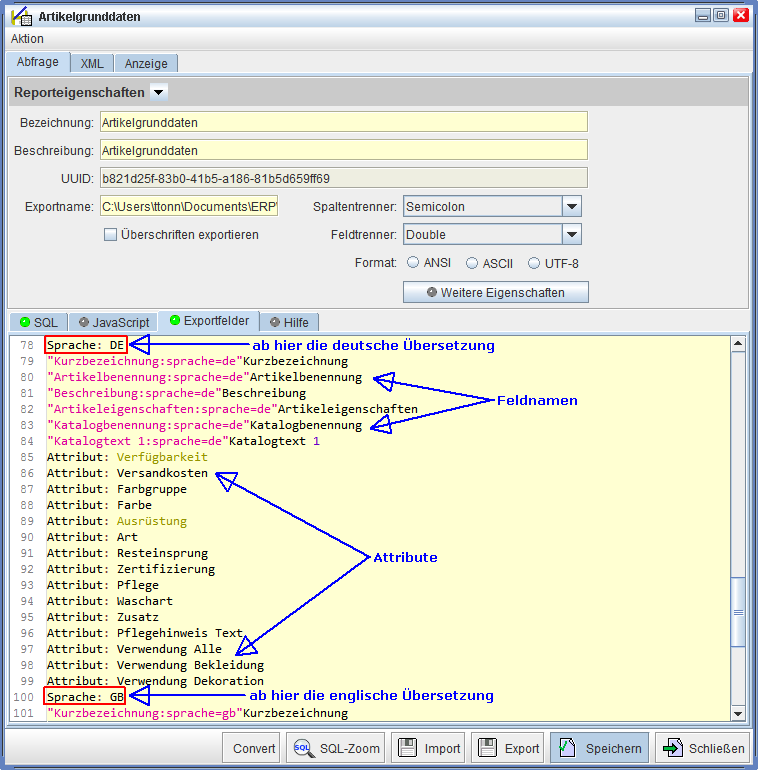Click the Weitere Eigenschaften button
The image size is (758, 770).
tap(495, 292)
